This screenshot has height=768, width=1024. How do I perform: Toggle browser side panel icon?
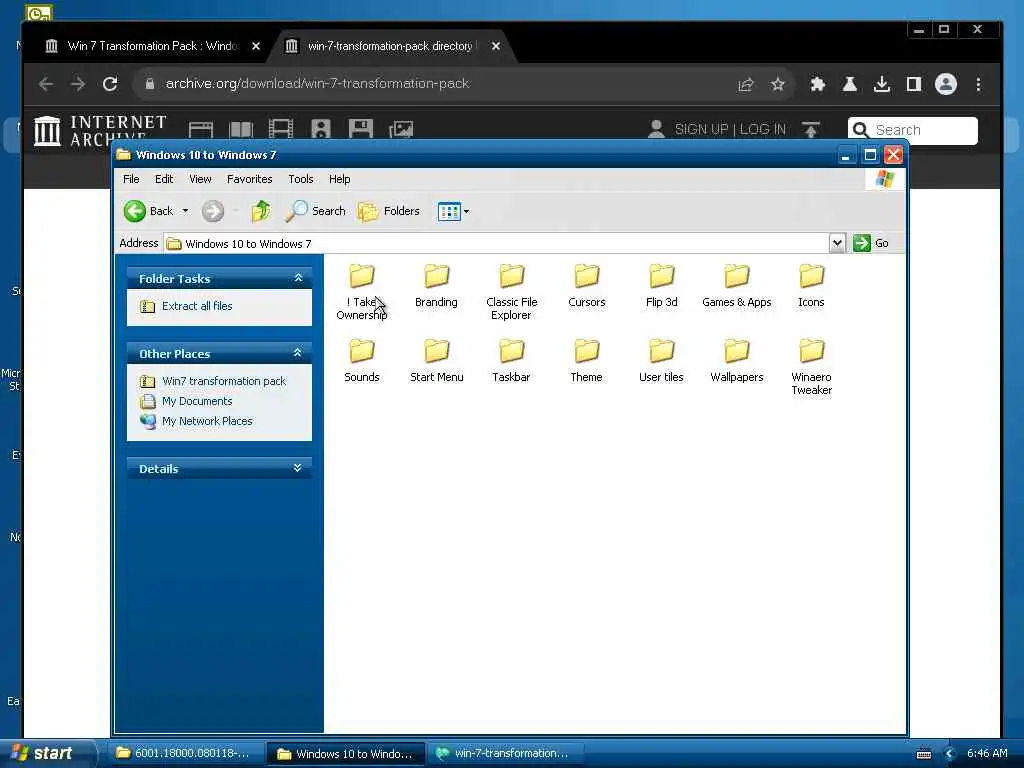(914, 84)
